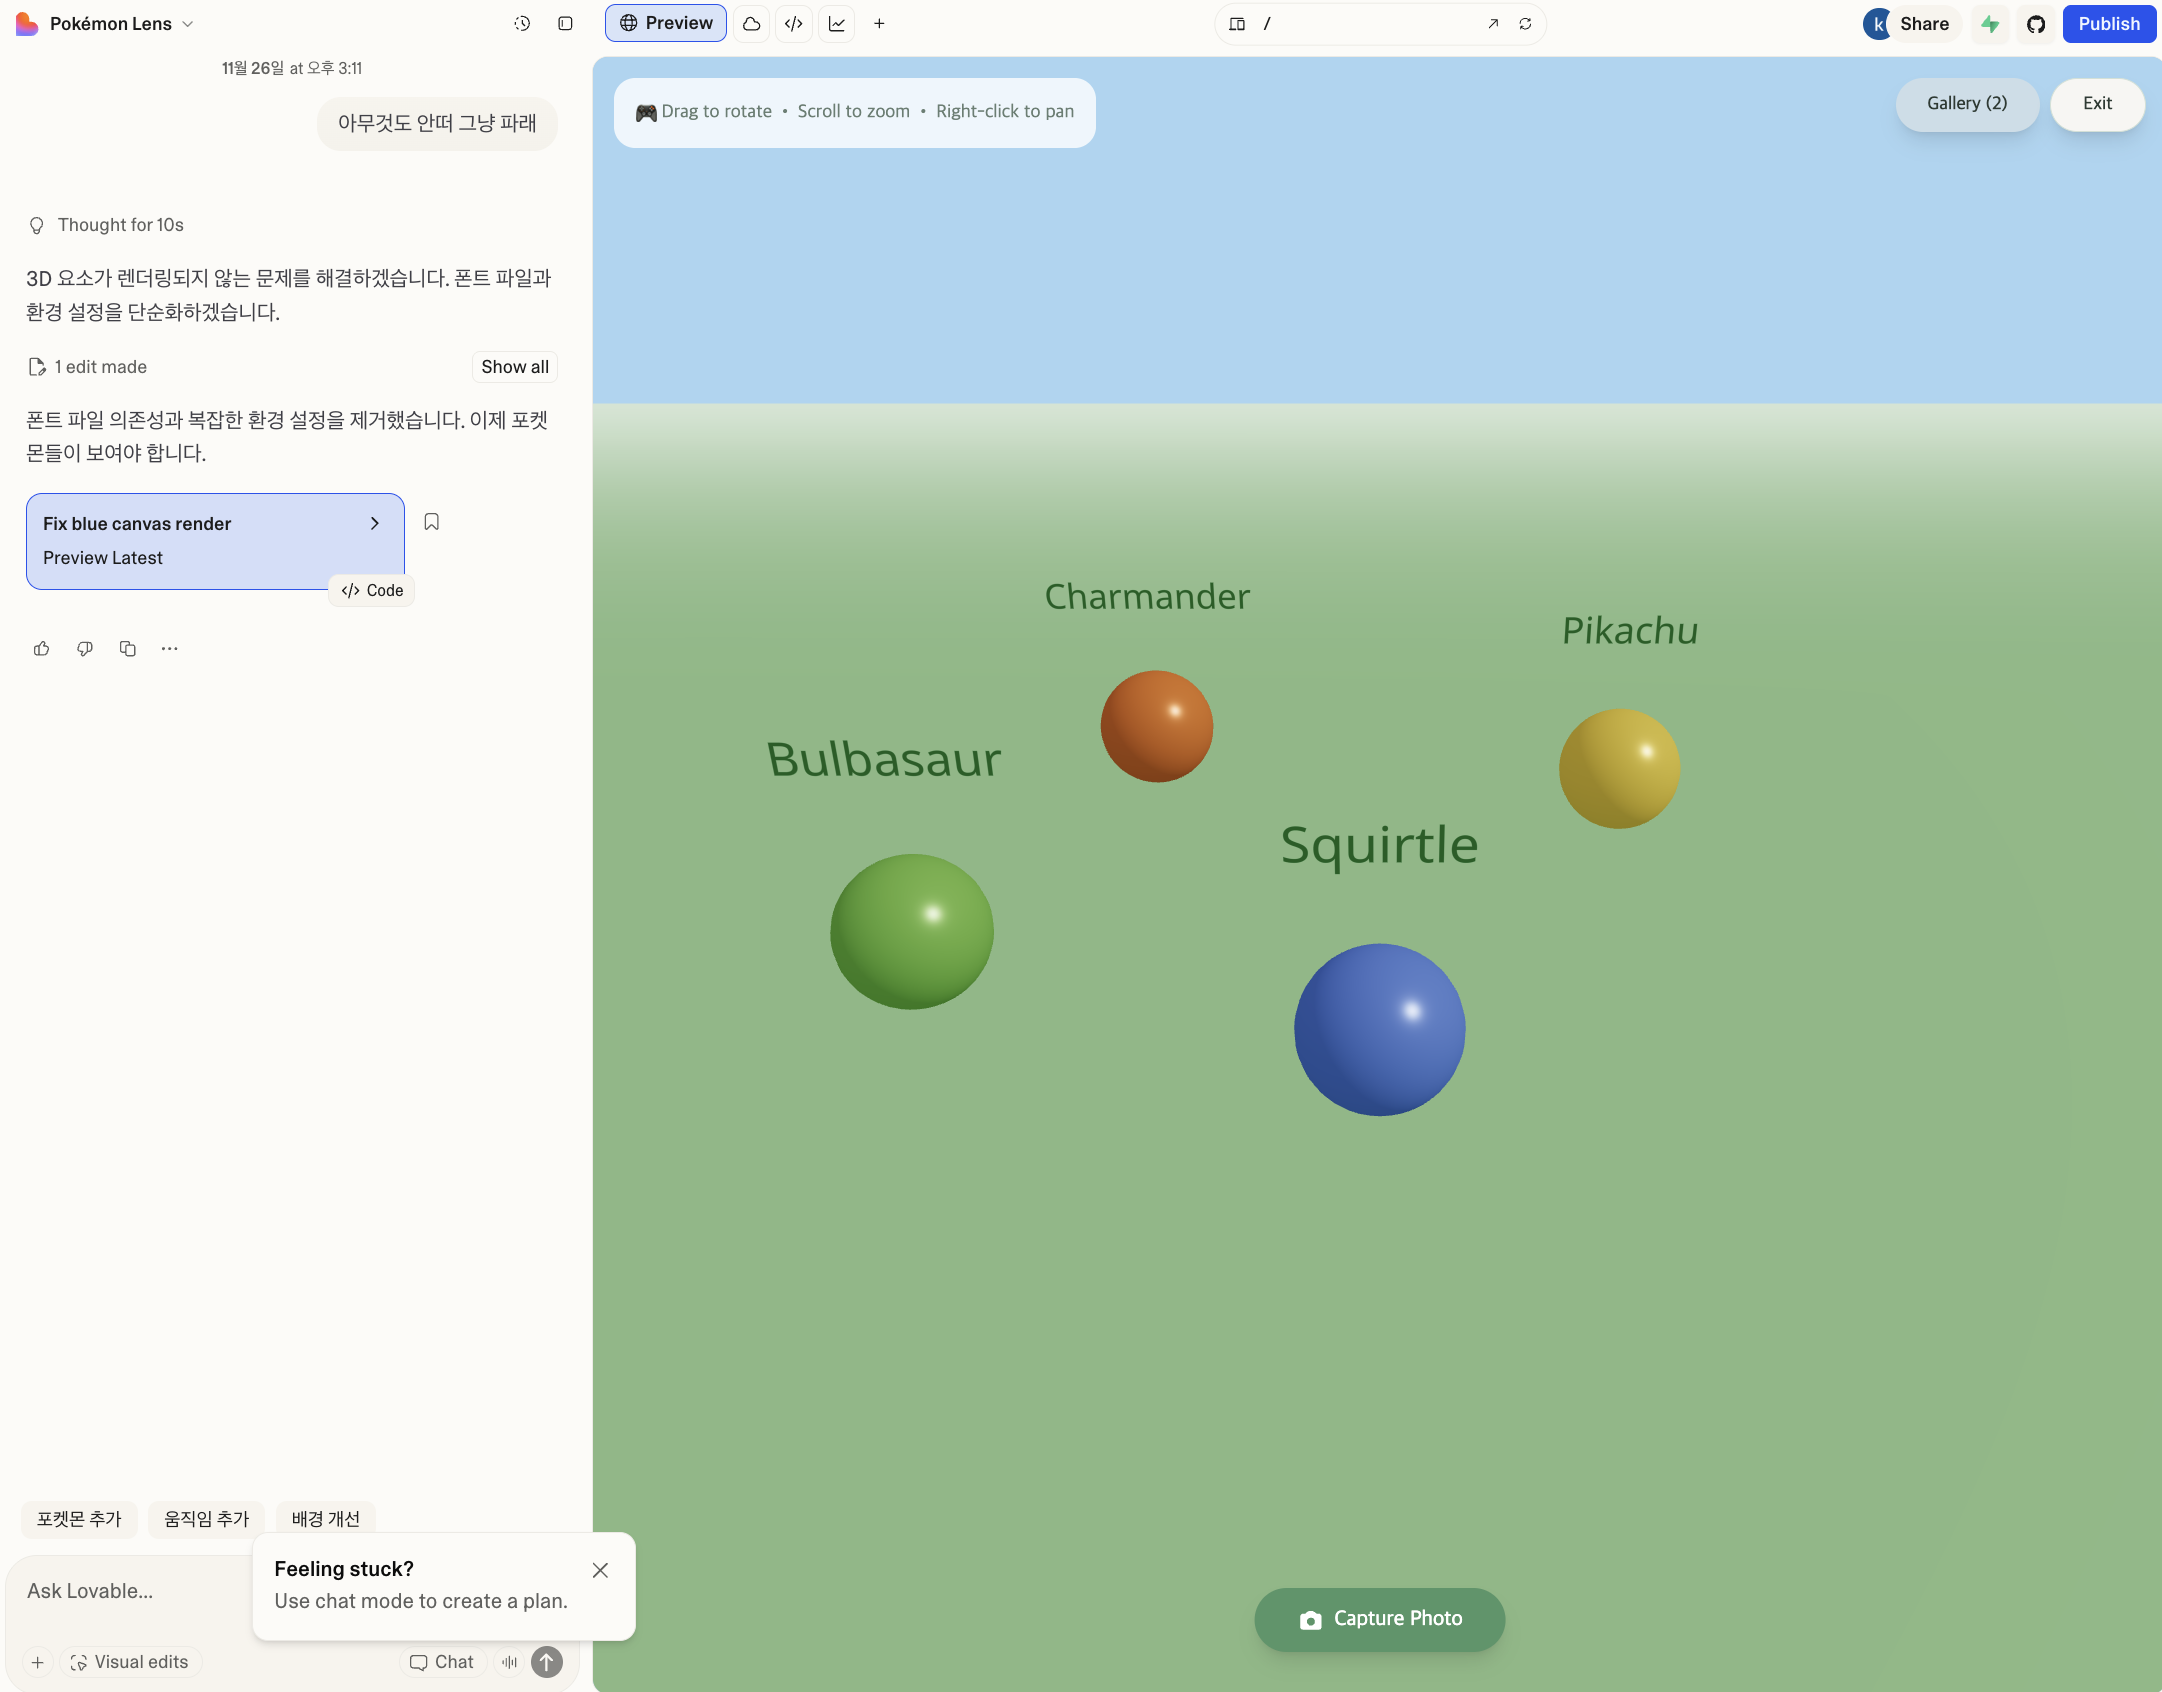The height and width of the screenshot is (1692, 2162).
Task: Open preview in new tab arrow
Action: click(1493, 23)
